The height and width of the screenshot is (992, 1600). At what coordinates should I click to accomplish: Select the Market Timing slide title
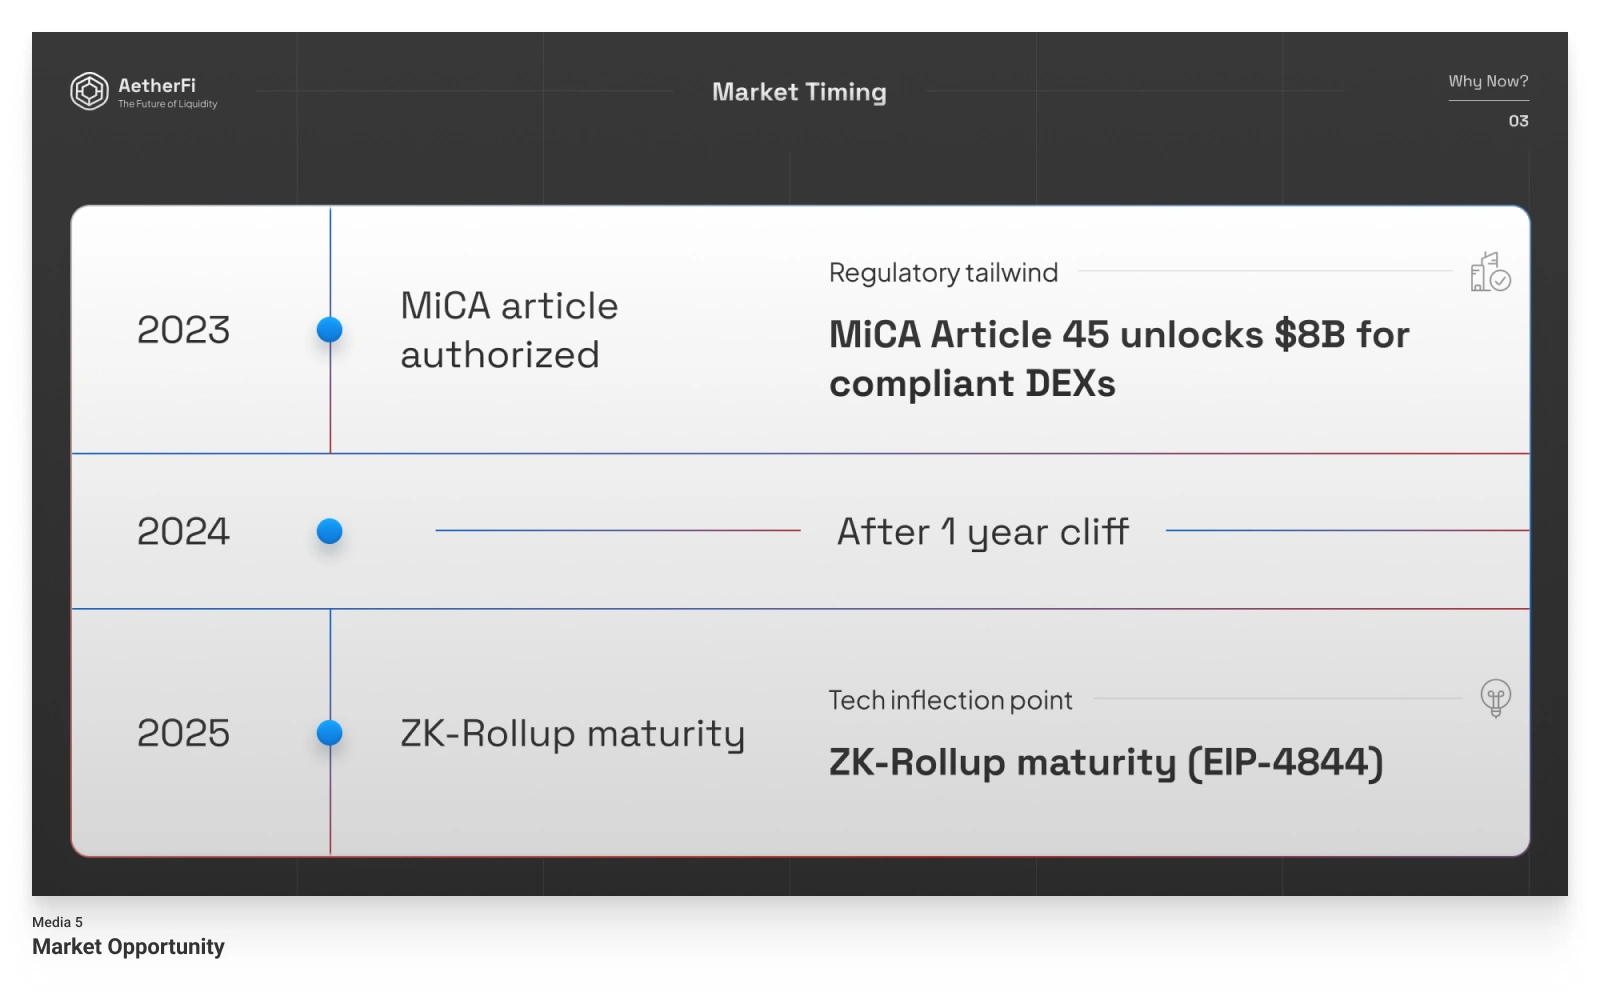click(799, 92)
